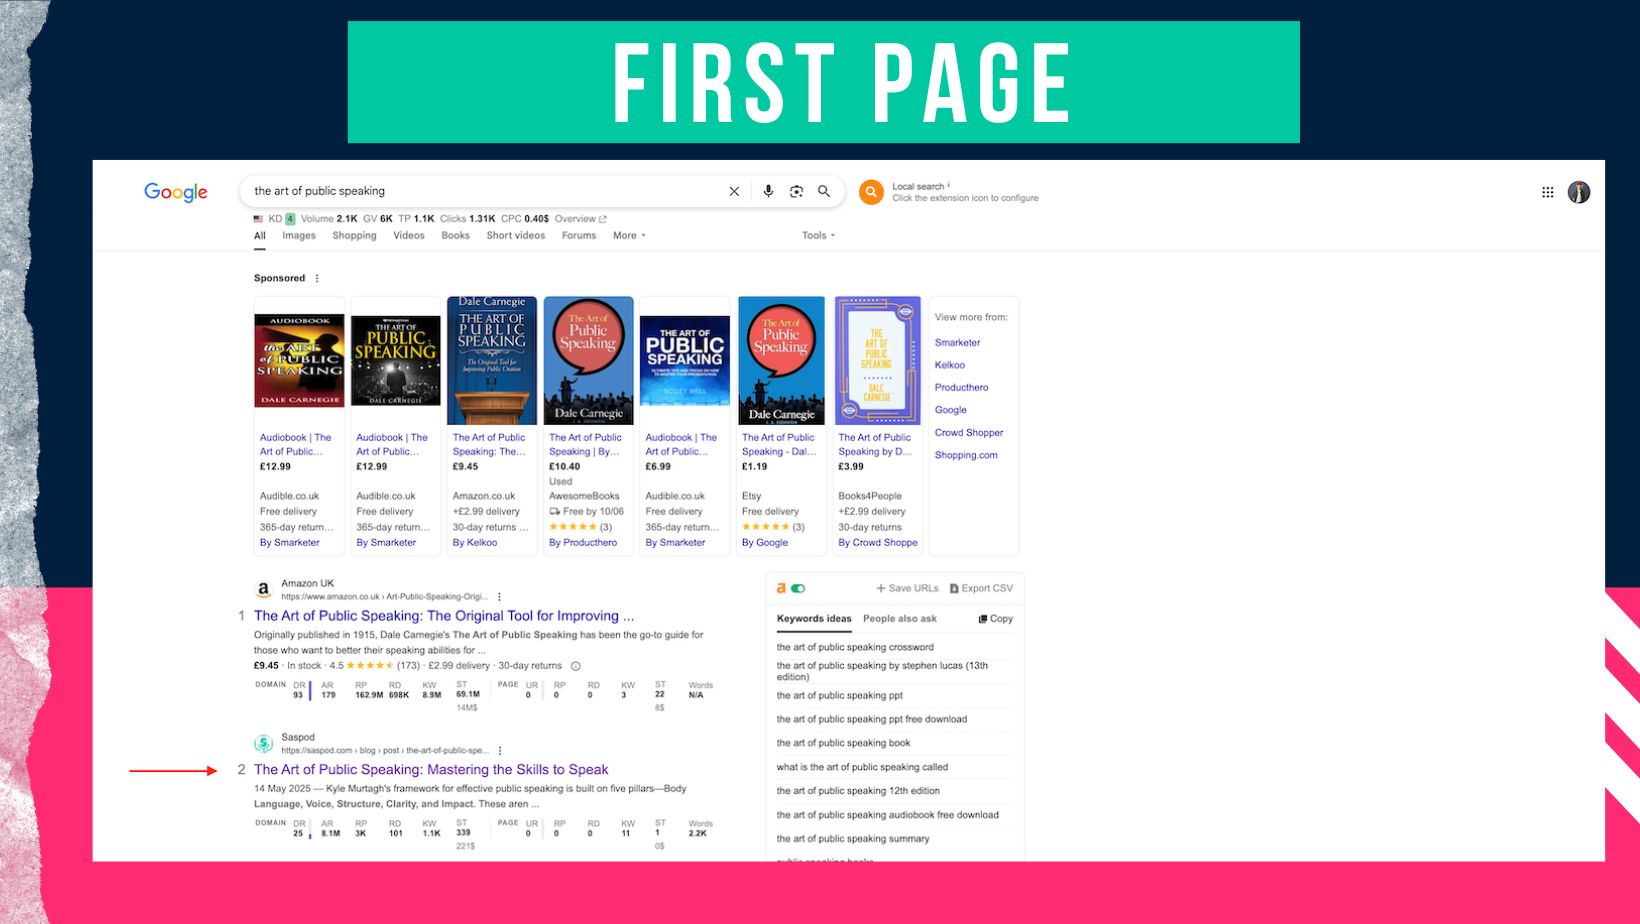The image size is (1640, 924).
Task: Open the gold Public Speaking audiobook cover
Action: (396, 360)
